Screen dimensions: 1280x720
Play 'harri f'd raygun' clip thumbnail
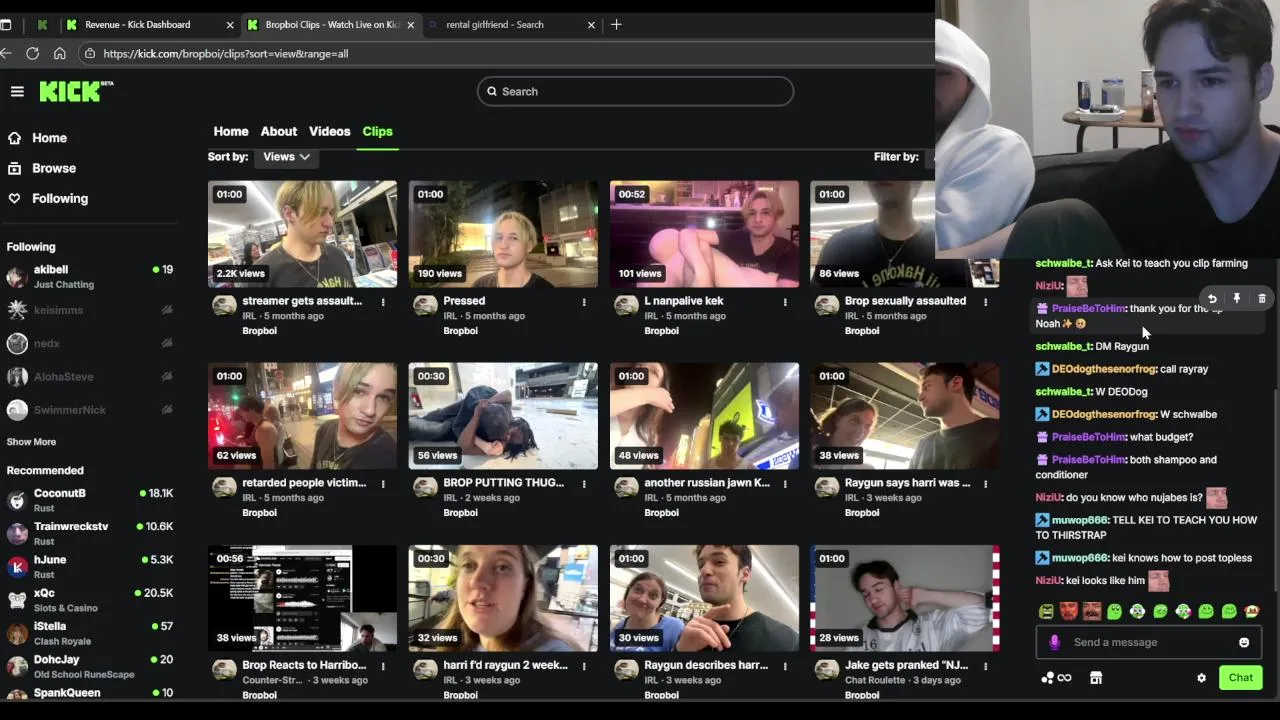pyautogui.click(x=503, y=598)
